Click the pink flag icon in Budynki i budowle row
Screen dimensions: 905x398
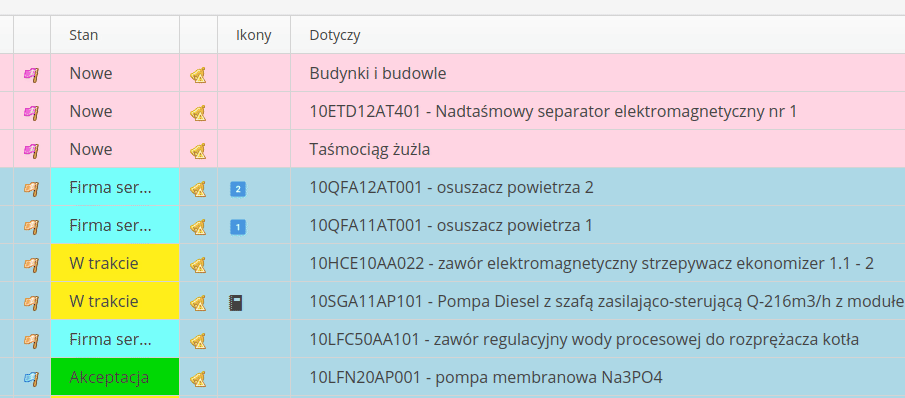point(31,74)
